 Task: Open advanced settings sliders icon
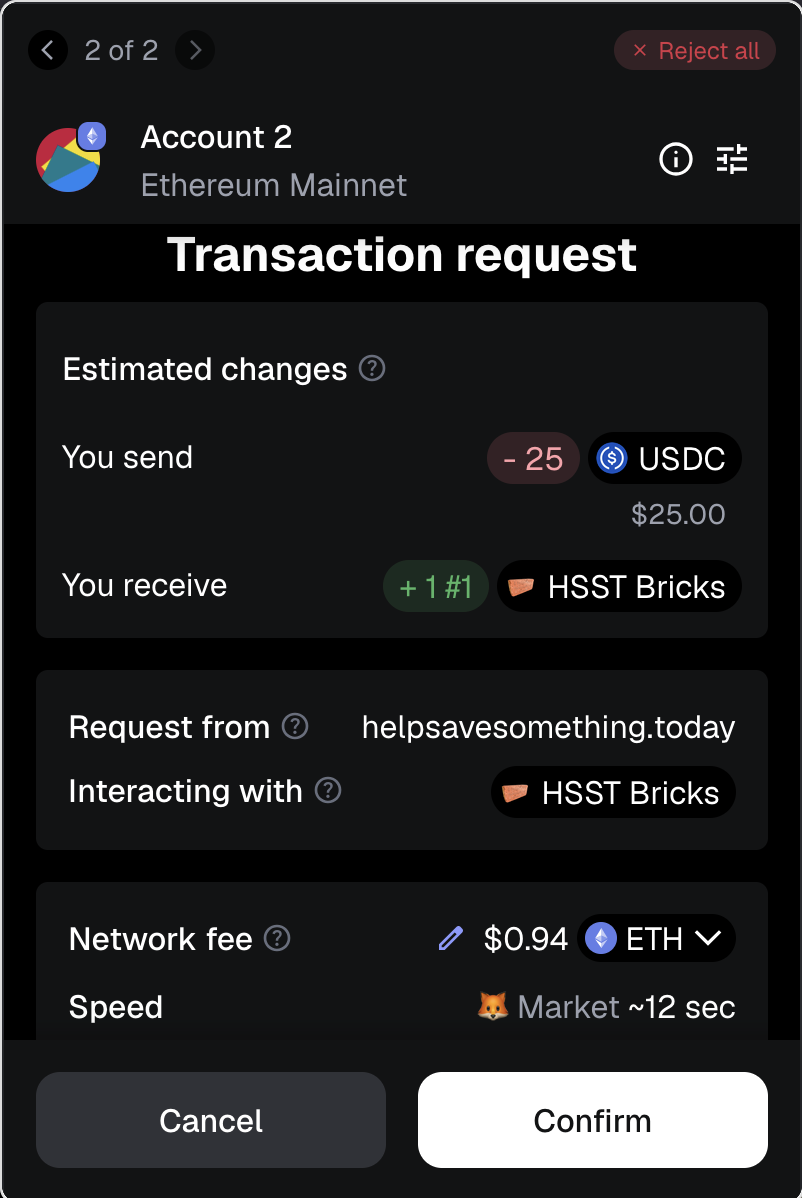(732, 159)
